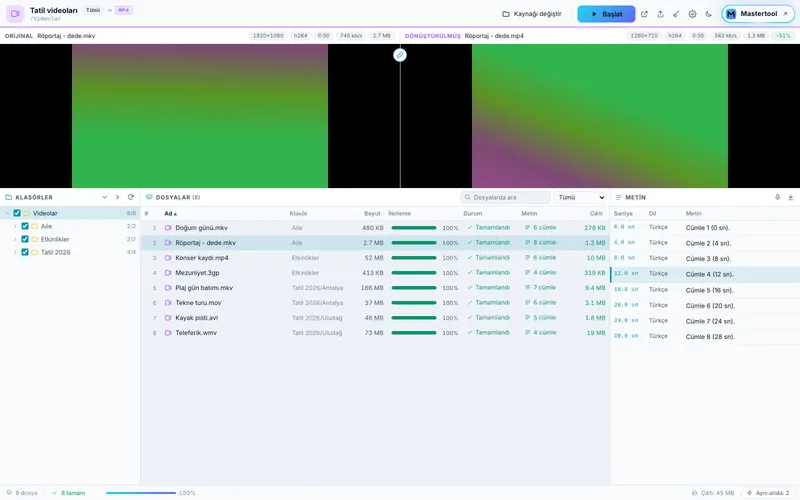This screenshot has height=500, width=800.
Task: Click the microphone icon in Metin panel
Action: click(777, 197)
